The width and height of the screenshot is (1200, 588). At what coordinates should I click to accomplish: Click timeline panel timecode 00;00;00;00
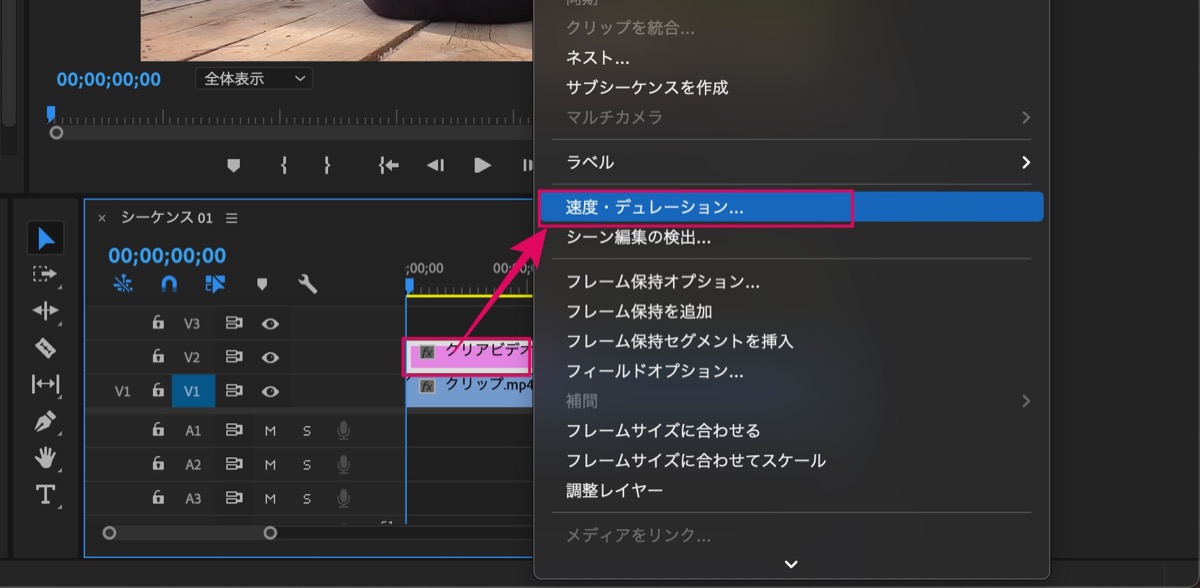(167, 256)
